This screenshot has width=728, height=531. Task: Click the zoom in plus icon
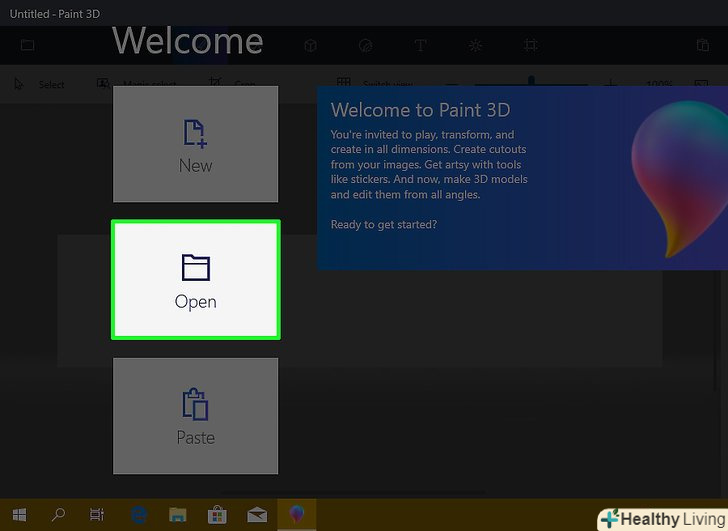(x=611, y=83)
